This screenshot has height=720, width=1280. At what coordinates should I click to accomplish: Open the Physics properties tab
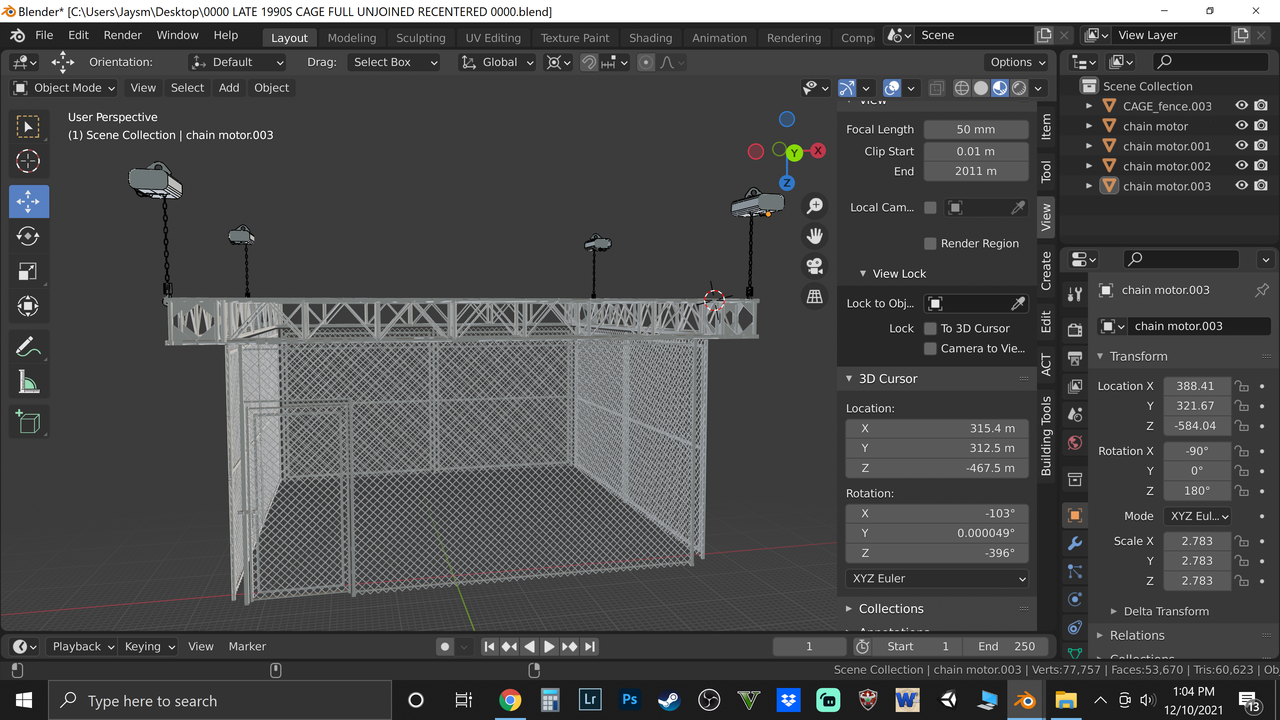pyautogui.click(x=1075, y=599)
